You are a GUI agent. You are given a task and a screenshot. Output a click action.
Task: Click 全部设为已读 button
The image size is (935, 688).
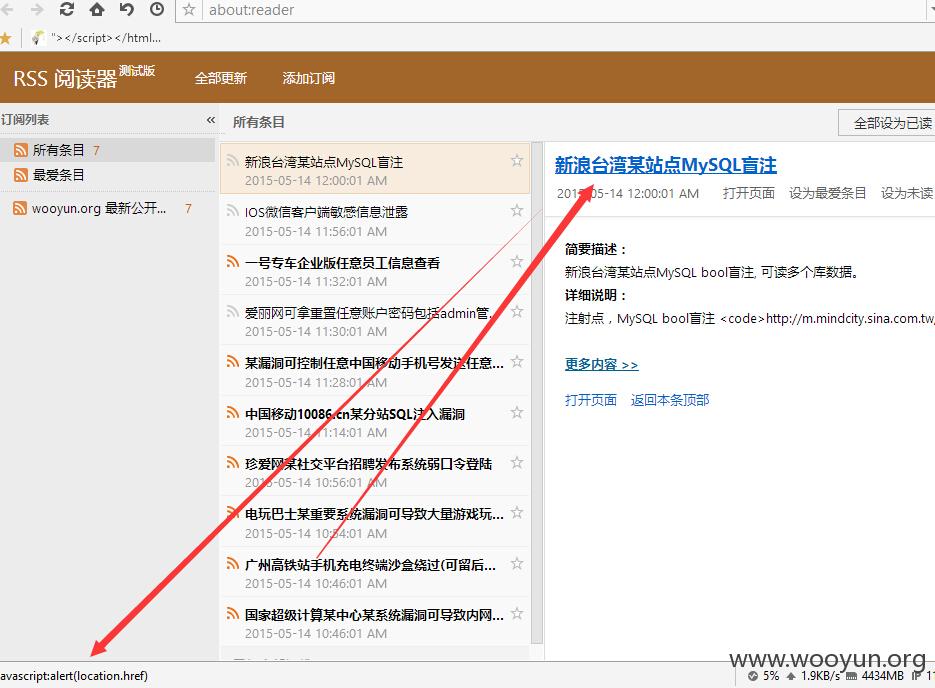(887, 123)
